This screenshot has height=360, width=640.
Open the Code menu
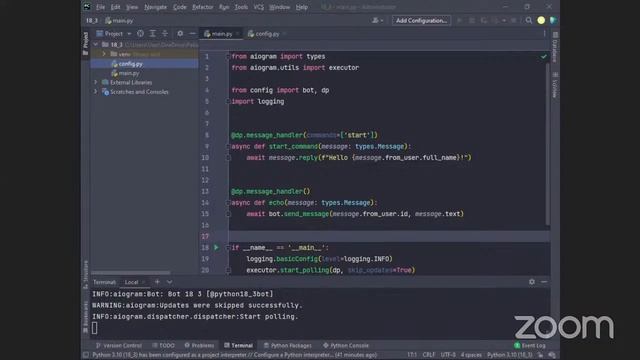point(180,7)
